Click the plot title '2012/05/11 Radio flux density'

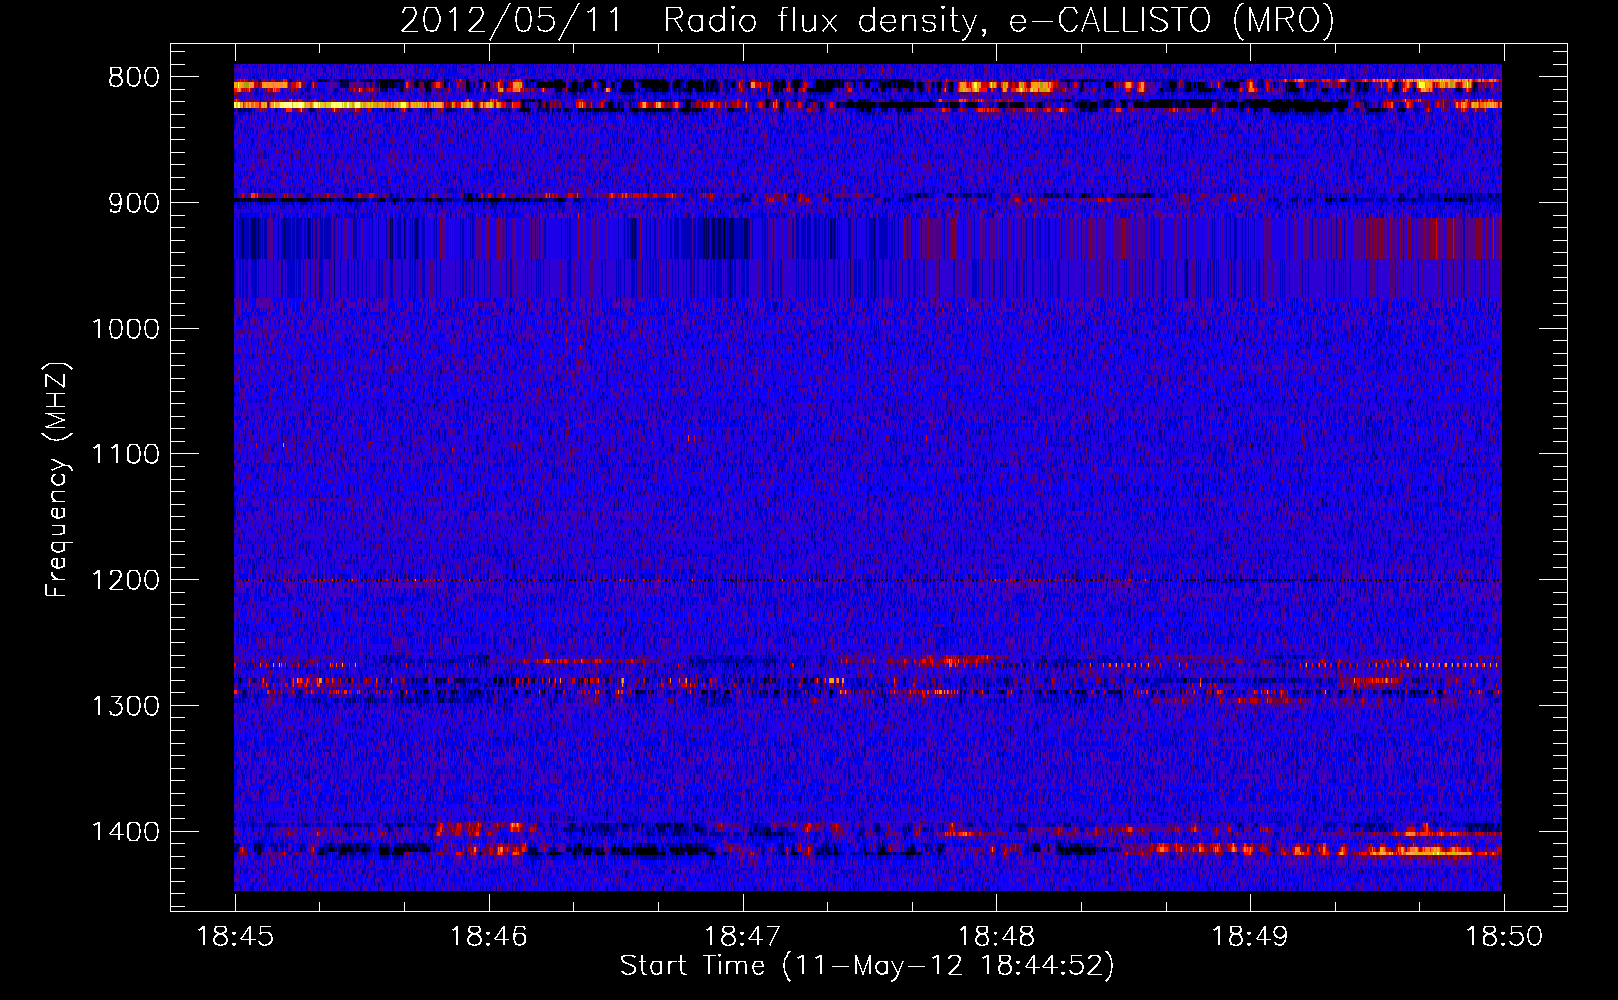pyautogui.click(x=867, y=20)
